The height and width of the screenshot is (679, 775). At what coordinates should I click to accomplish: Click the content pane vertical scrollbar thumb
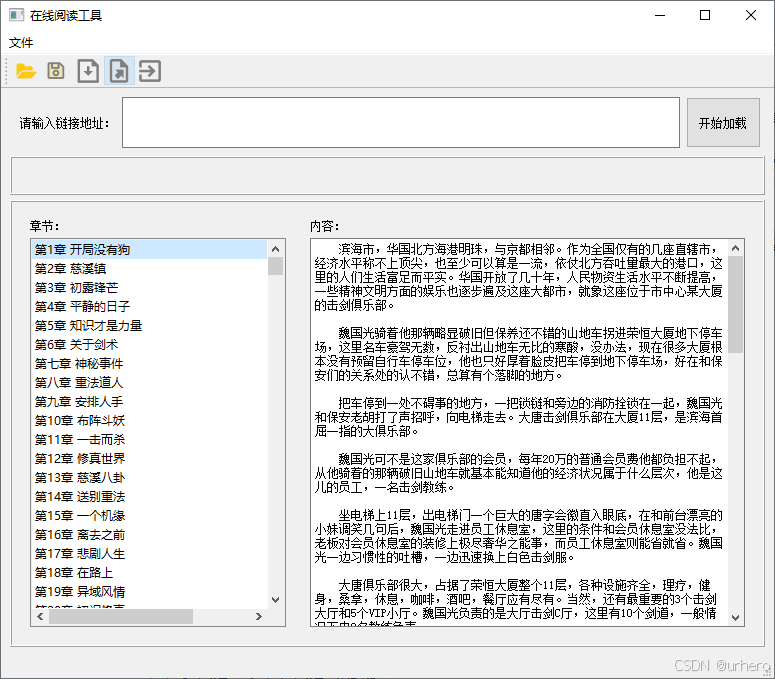(735, 304)
